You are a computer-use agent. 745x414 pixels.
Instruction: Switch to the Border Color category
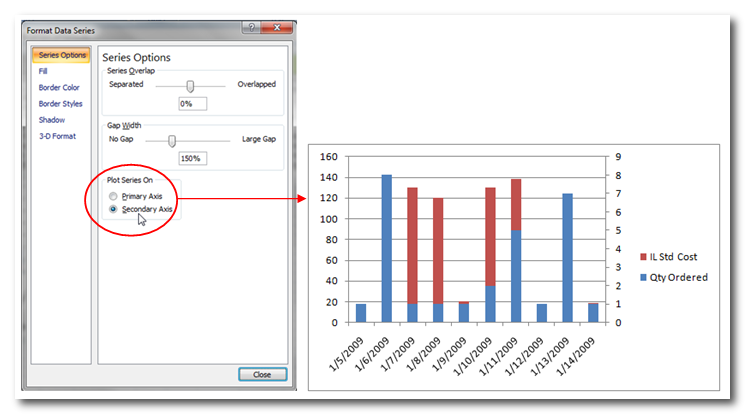[60, 87]
